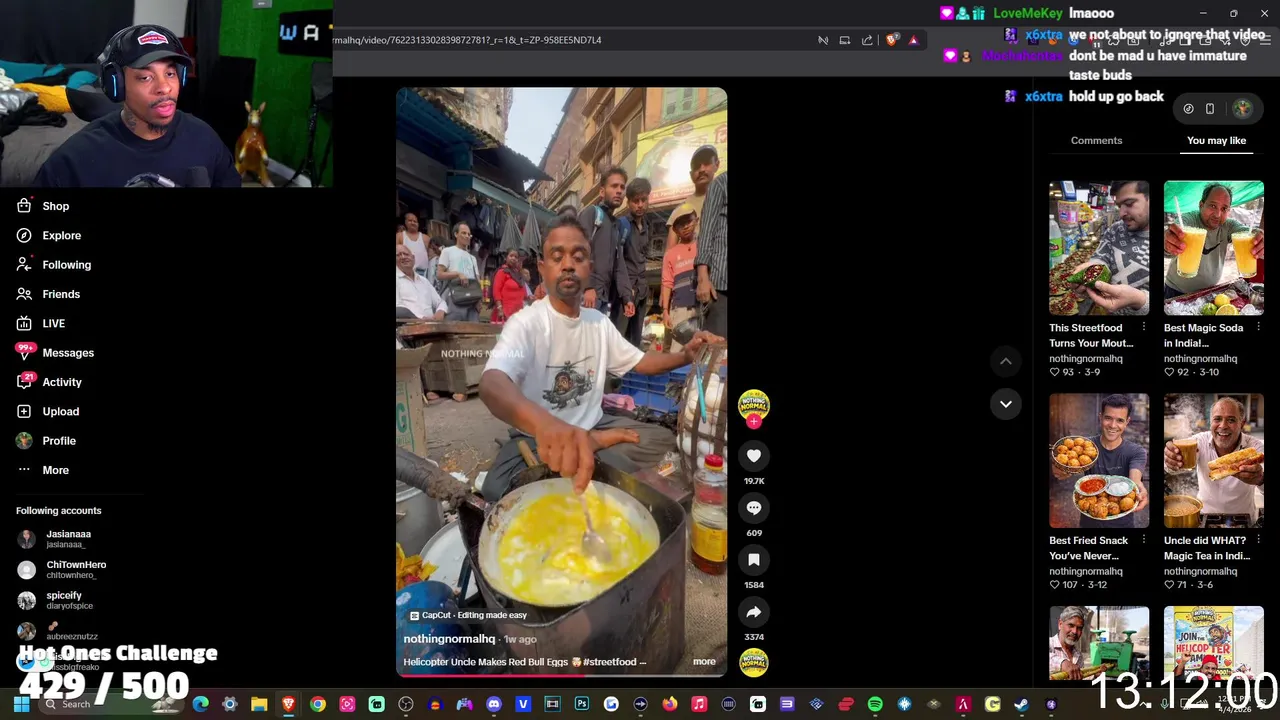Open the This Streetfood Turns Your Mouth thumbnail
The image size is (1280, 720).
(1099, 248)
